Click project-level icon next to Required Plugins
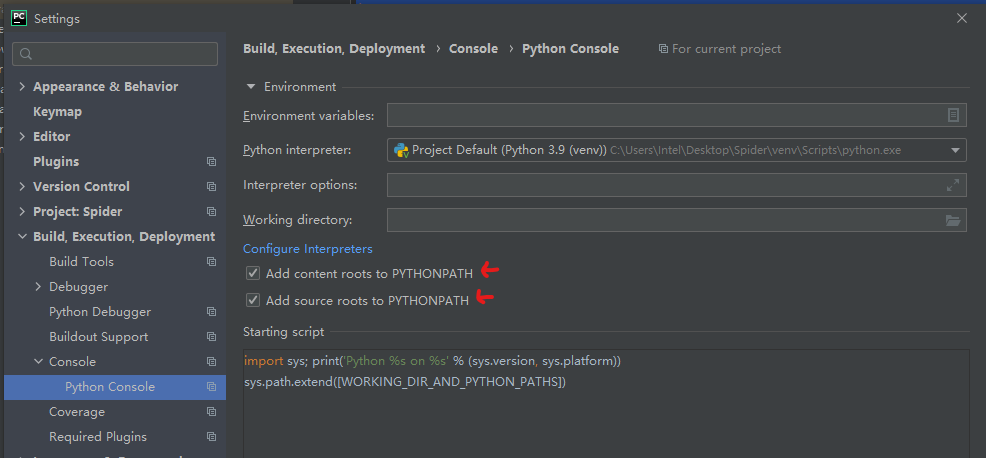This screenshot has height=458, width=986. coord(211,437)
